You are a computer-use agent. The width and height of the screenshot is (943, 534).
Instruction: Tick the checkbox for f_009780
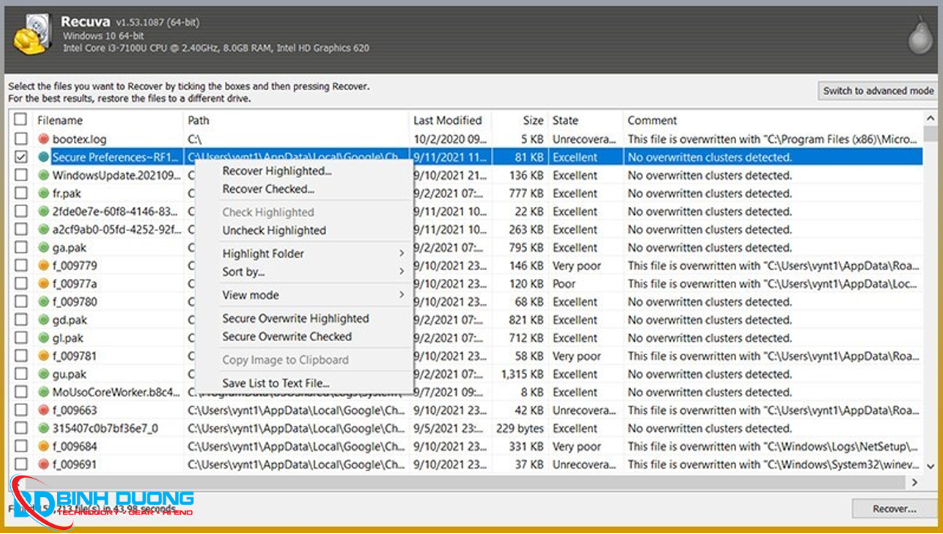pos(20,301)
